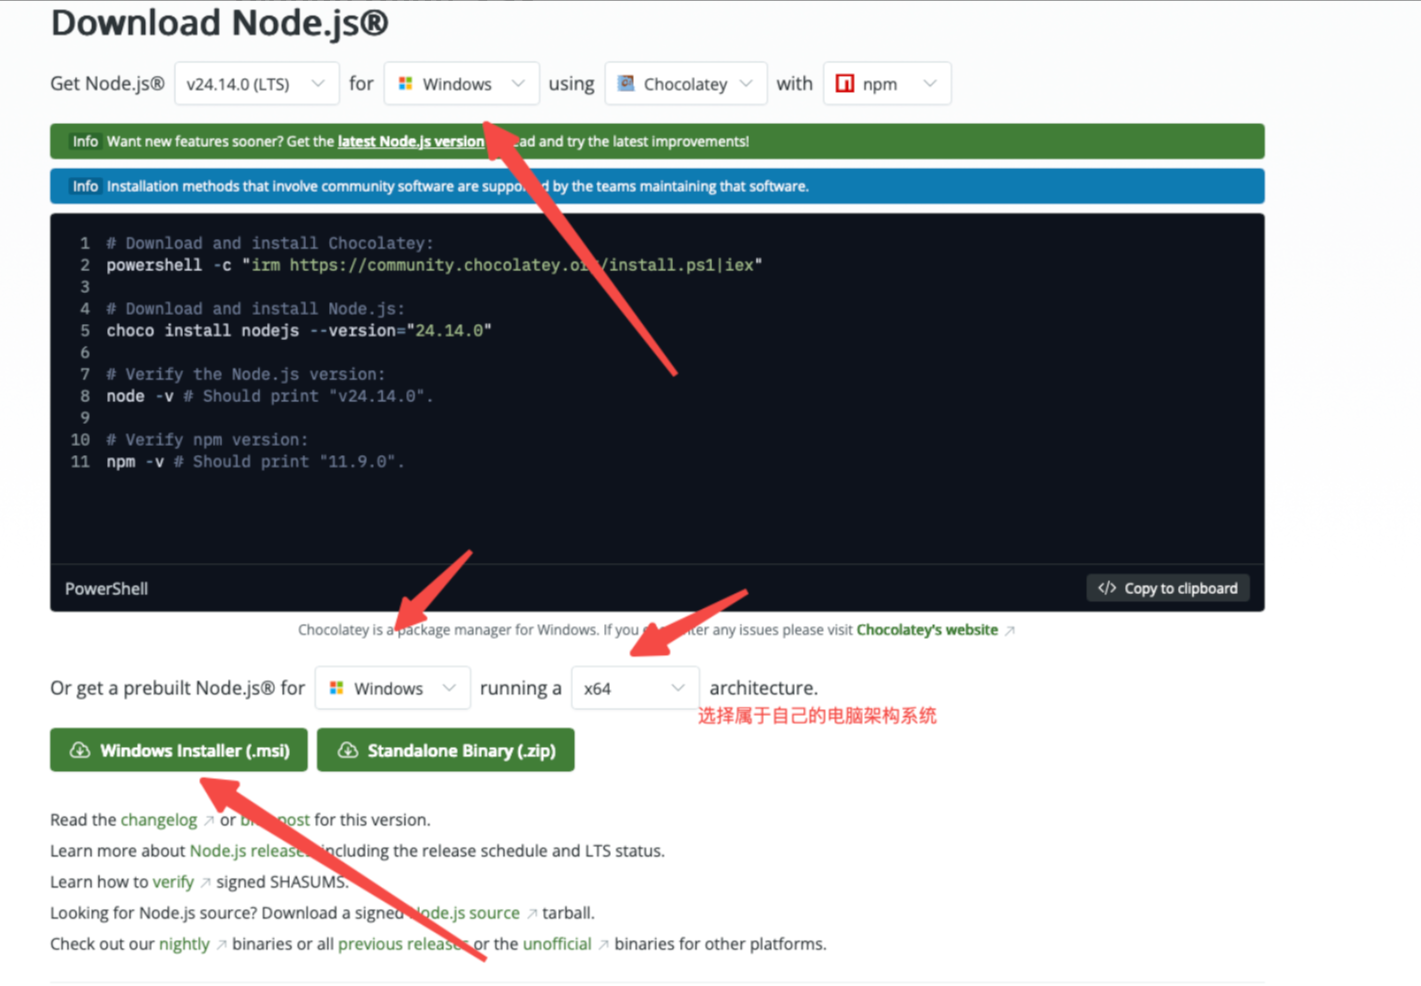Viewport: 1421px width, 986px height.
Task: Click Copy to clipboard button
Action: point(1167,588)
